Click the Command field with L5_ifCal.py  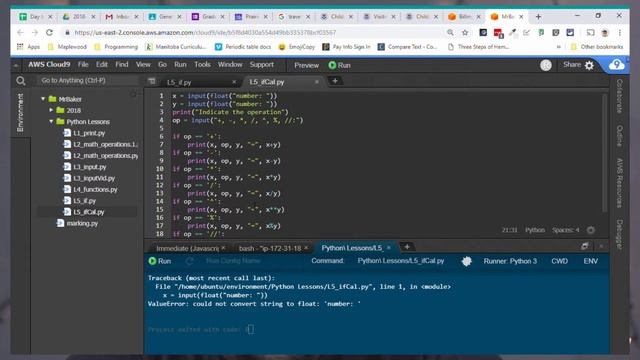click(x=401, y=261)
